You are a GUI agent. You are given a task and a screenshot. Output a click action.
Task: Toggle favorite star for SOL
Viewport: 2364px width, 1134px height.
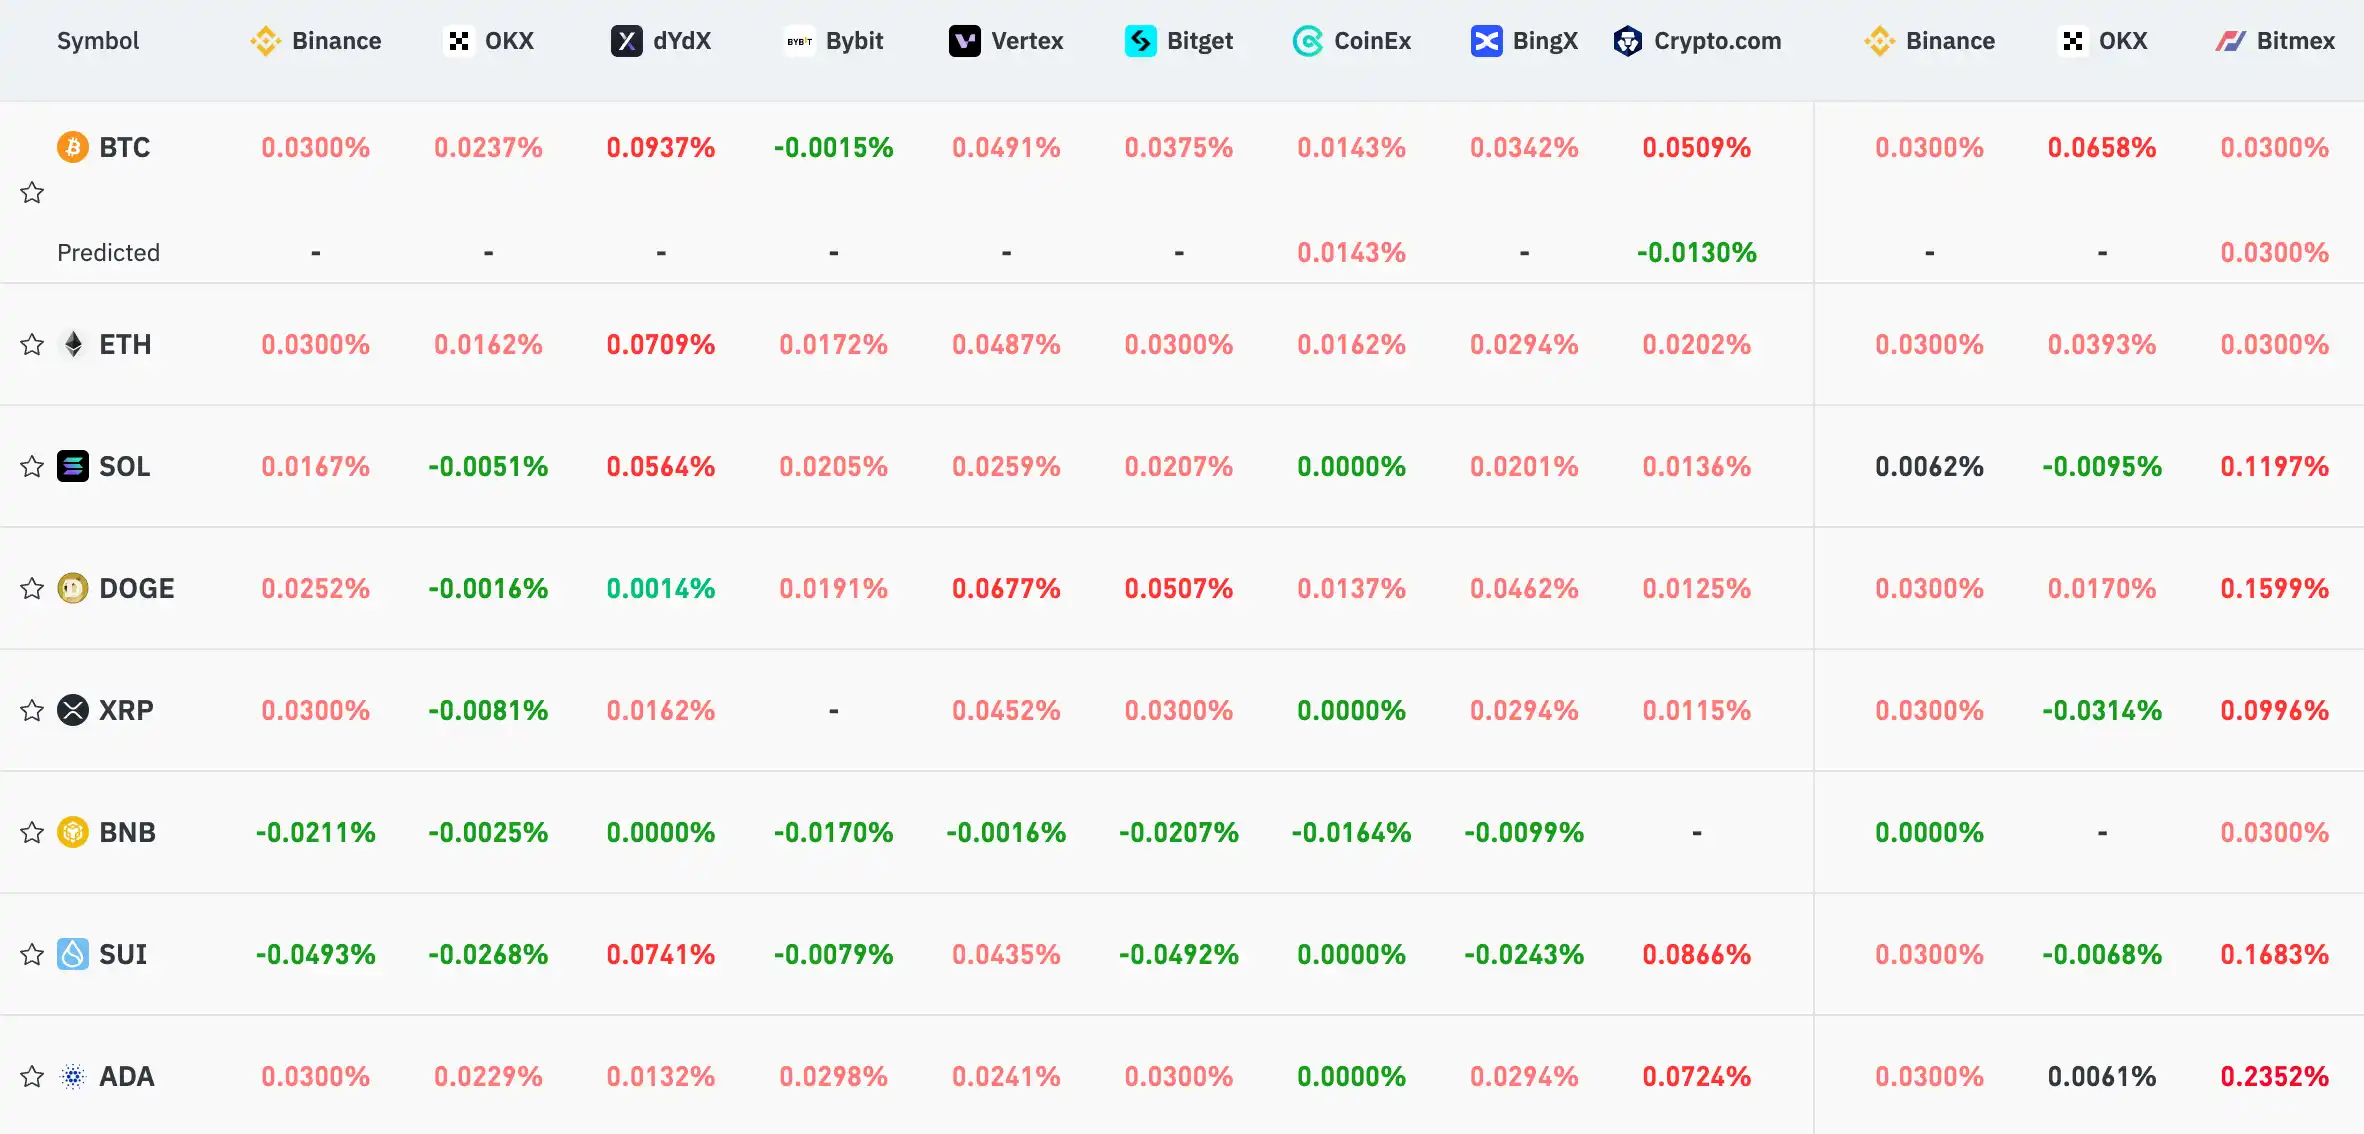click(x=32, y=467)
